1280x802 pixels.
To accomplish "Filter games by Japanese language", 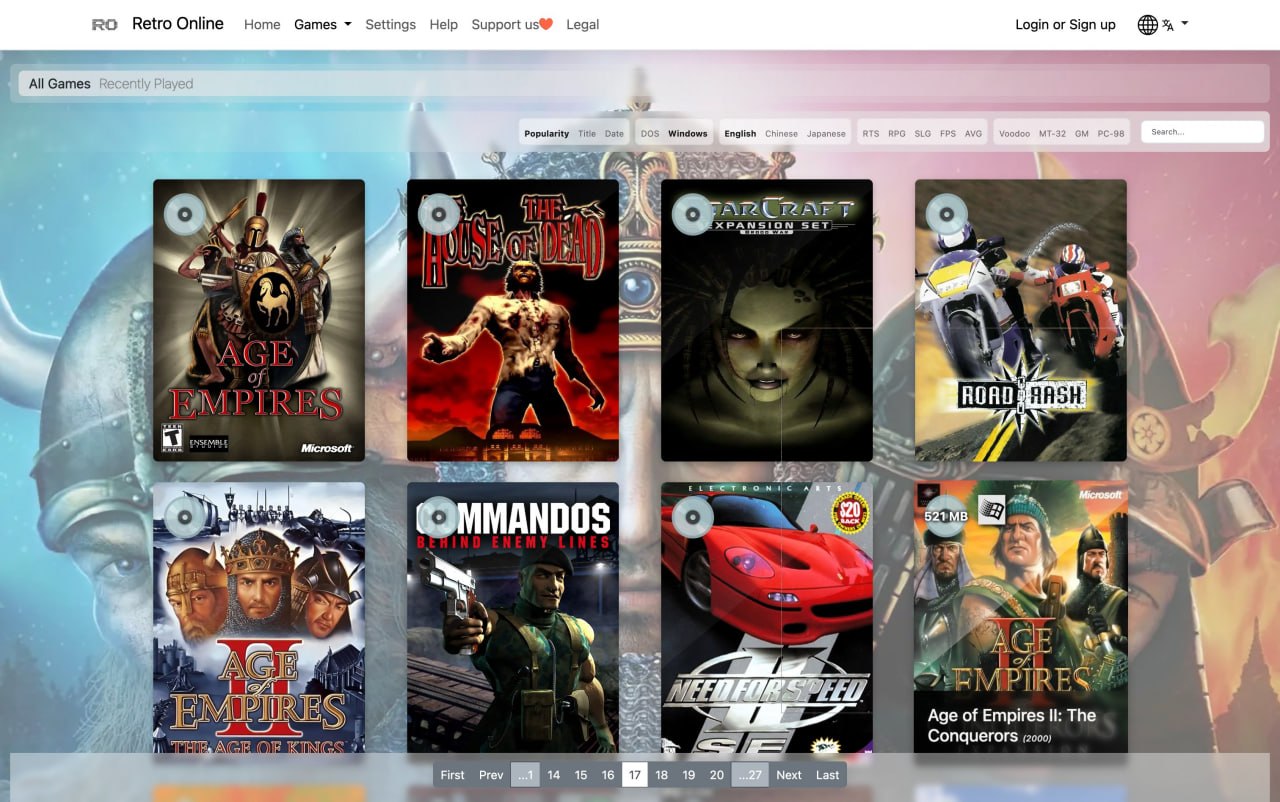I will pos(826,133).
